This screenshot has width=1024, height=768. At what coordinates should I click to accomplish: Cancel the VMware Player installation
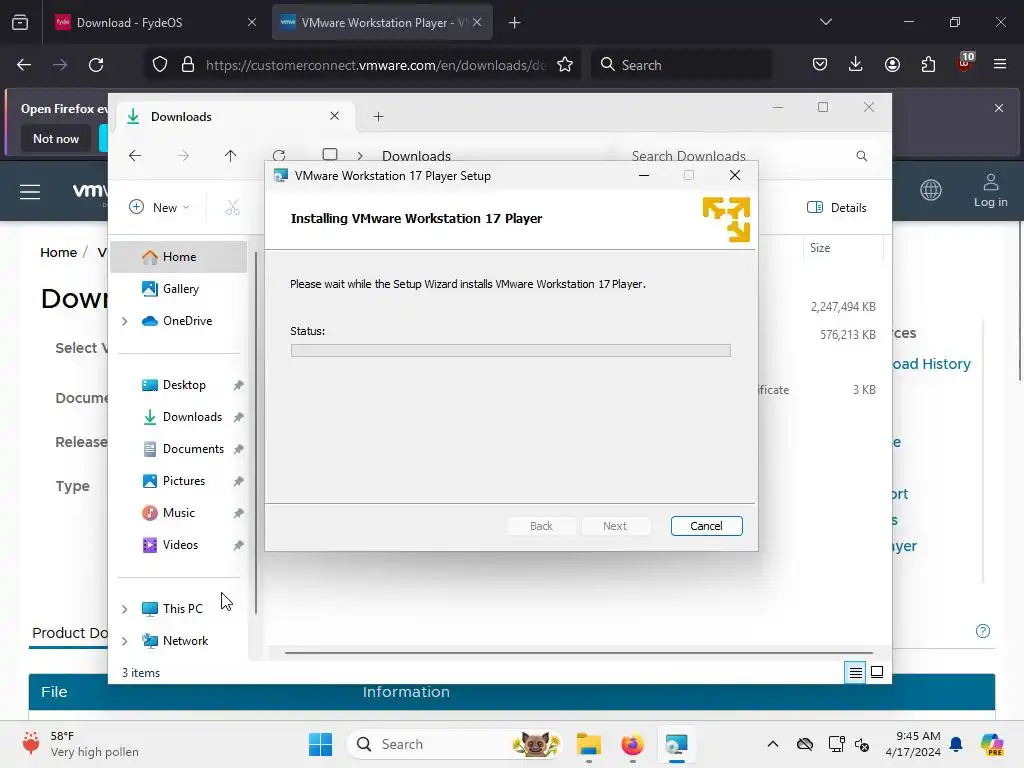pos(706,526)
